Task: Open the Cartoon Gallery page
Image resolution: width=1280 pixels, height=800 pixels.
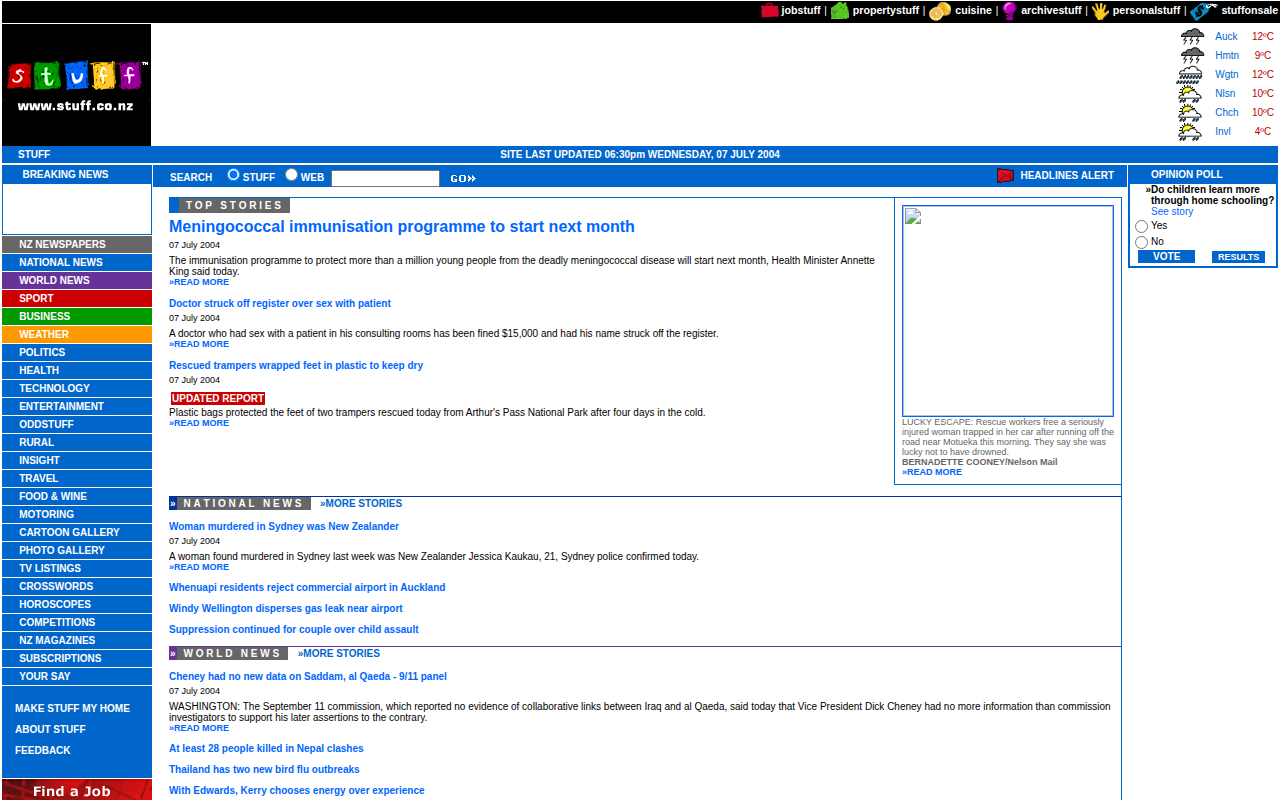Action: pyautogui.click(x=77, y=532)
